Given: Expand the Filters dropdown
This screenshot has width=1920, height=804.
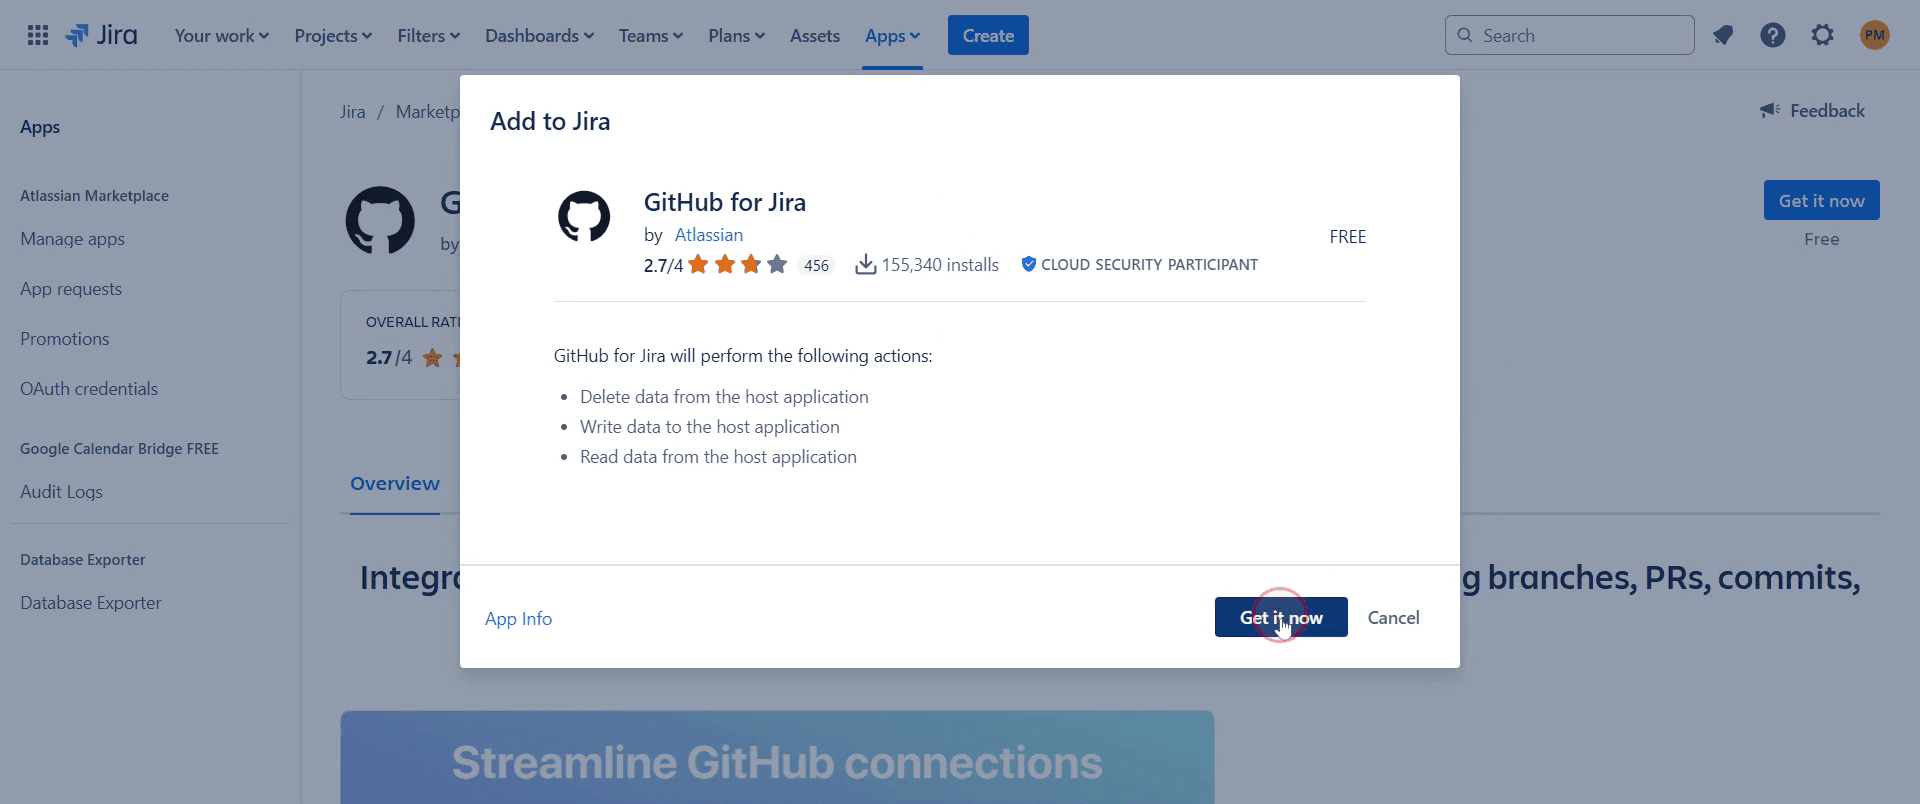Looking at the screenshot, I should [428, 35].
